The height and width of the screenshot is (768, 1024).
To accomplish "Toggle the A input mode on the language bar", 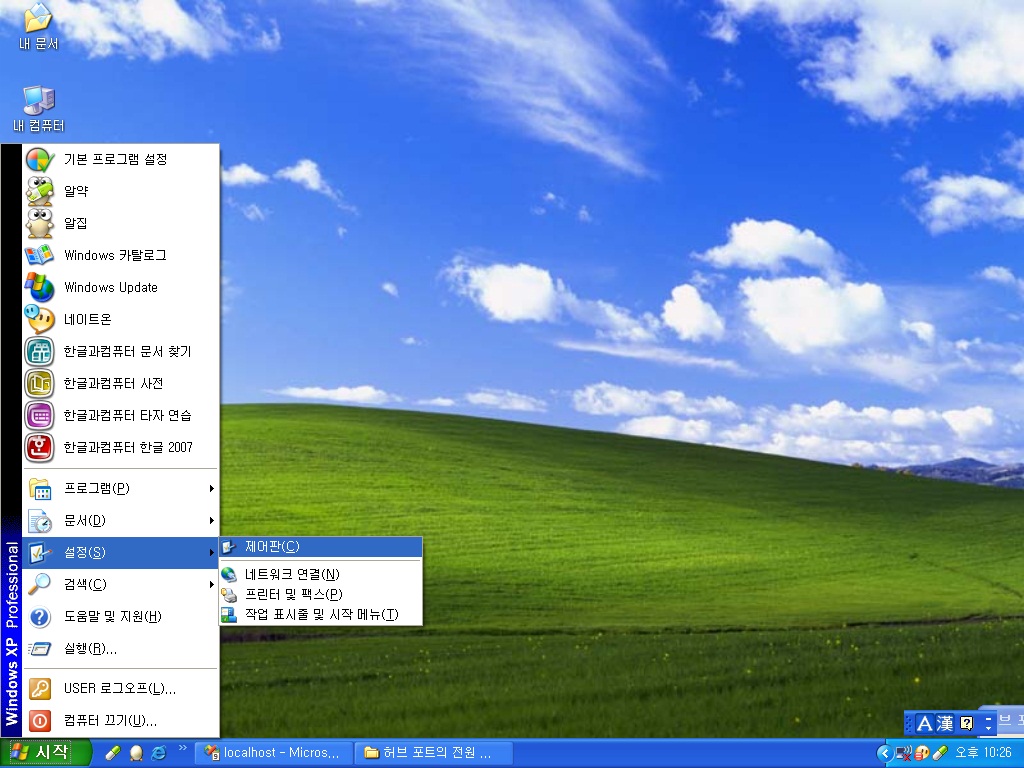I will (924, 724).
